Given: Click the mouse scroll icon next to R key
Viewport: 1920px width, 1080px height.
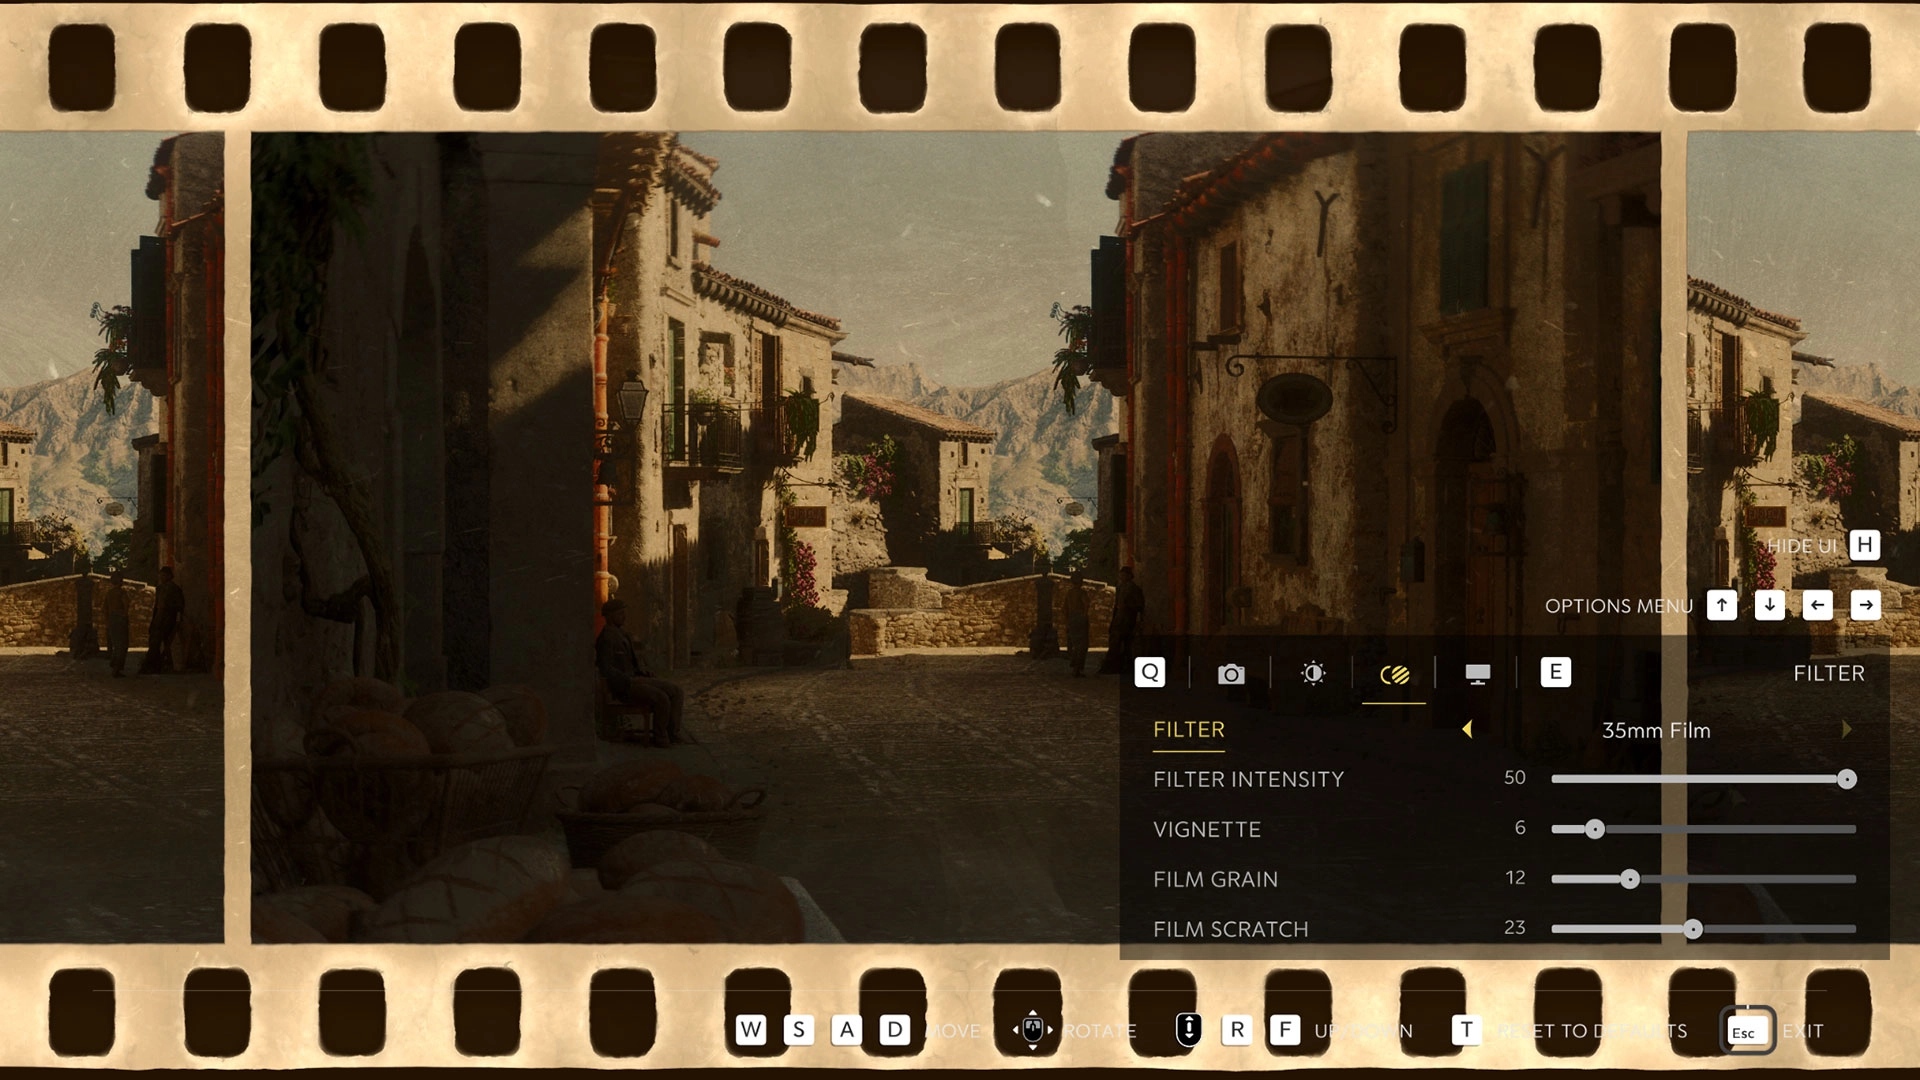Looking at the screenshot, I should (x=1188, y=1030).
